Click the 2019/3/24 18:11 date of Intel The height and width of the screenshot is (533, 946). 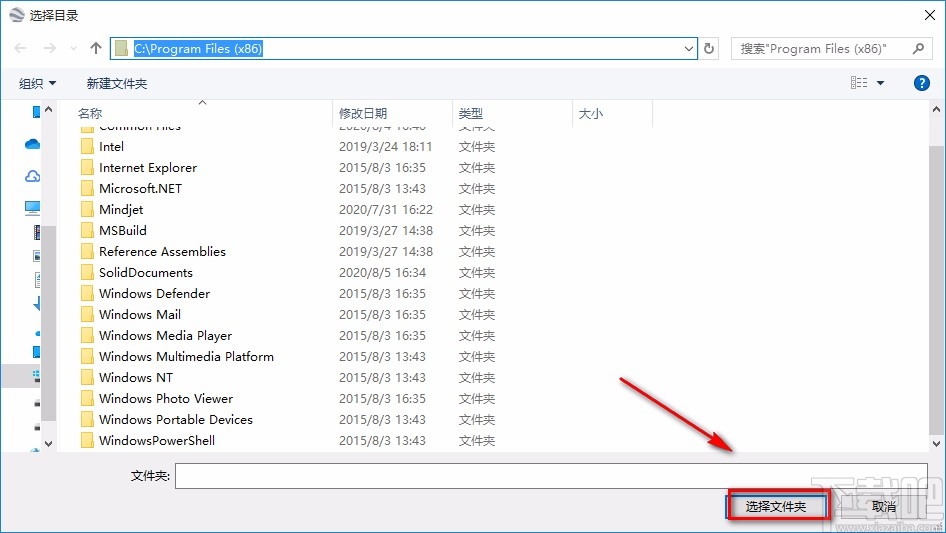tap(385, 147)
